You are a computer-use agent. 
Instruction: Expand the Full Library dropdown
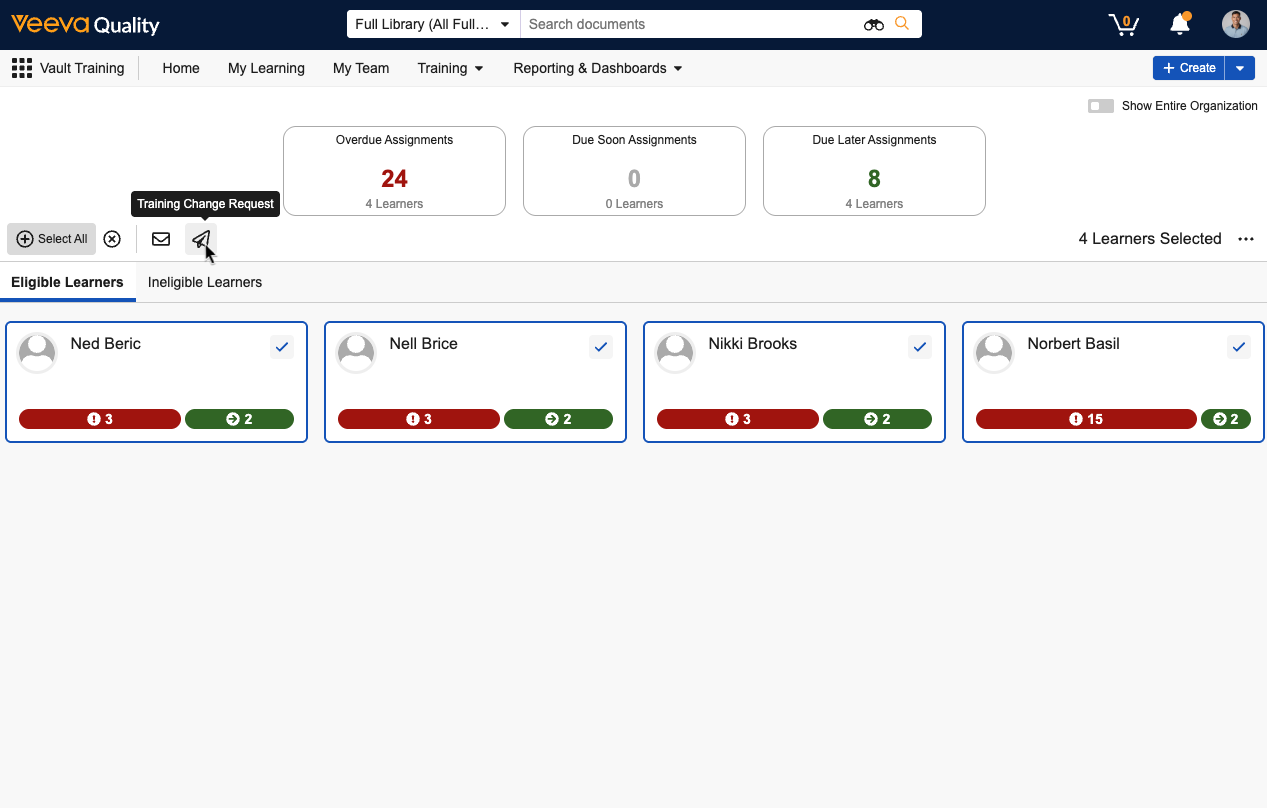point(433,24)
